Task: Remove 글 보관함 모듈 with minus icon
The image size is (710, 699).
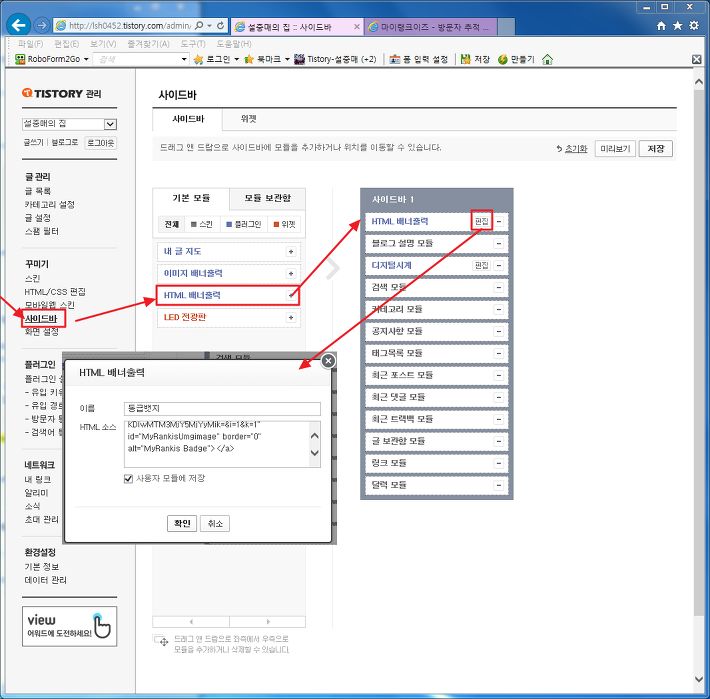Action: 499,441
